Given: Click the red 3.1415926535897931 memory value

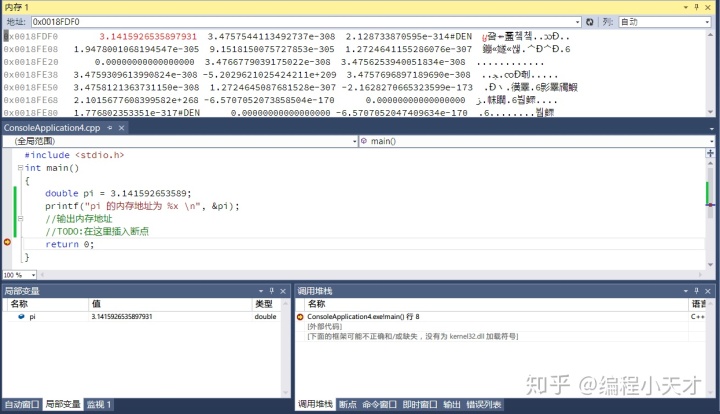Looking at the screenshot, I should point(148,36).
